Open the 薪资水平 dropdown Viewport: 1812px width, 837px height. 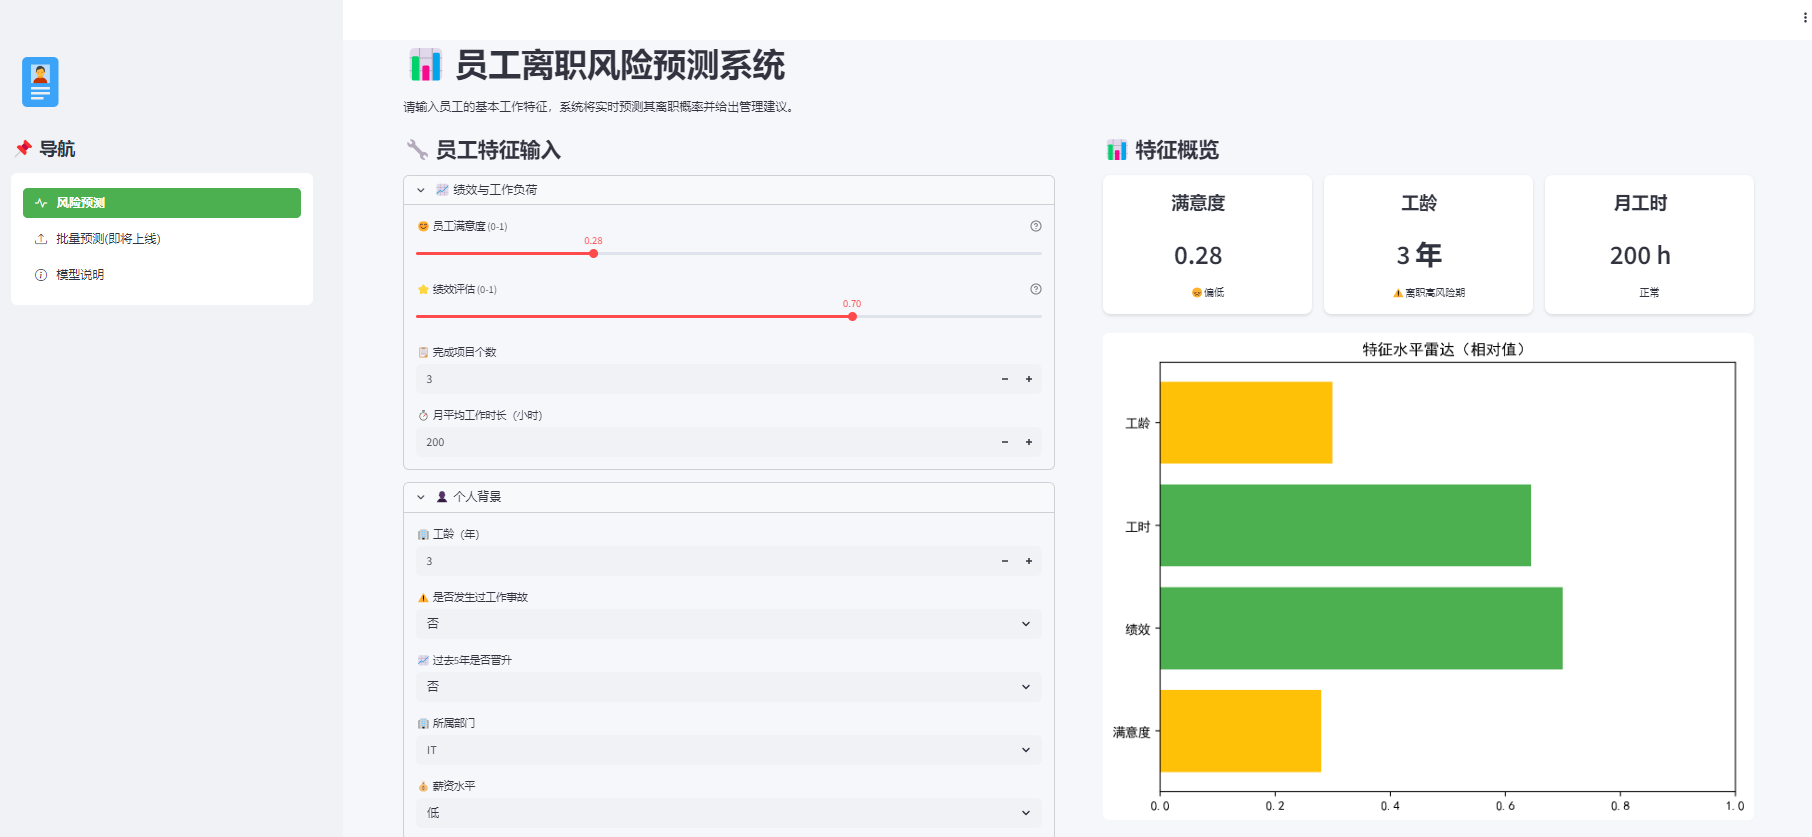(729, 813)
